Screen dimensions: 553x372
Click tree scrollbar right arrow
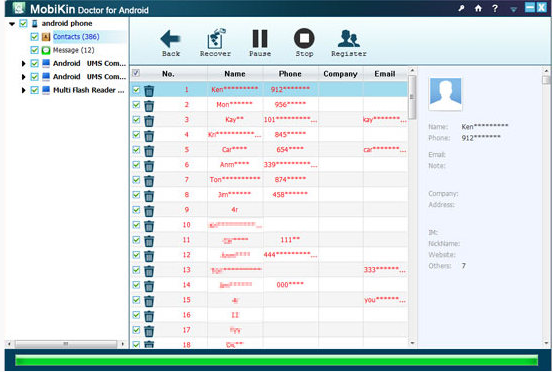pyautogui.click(x=122, y=343)
